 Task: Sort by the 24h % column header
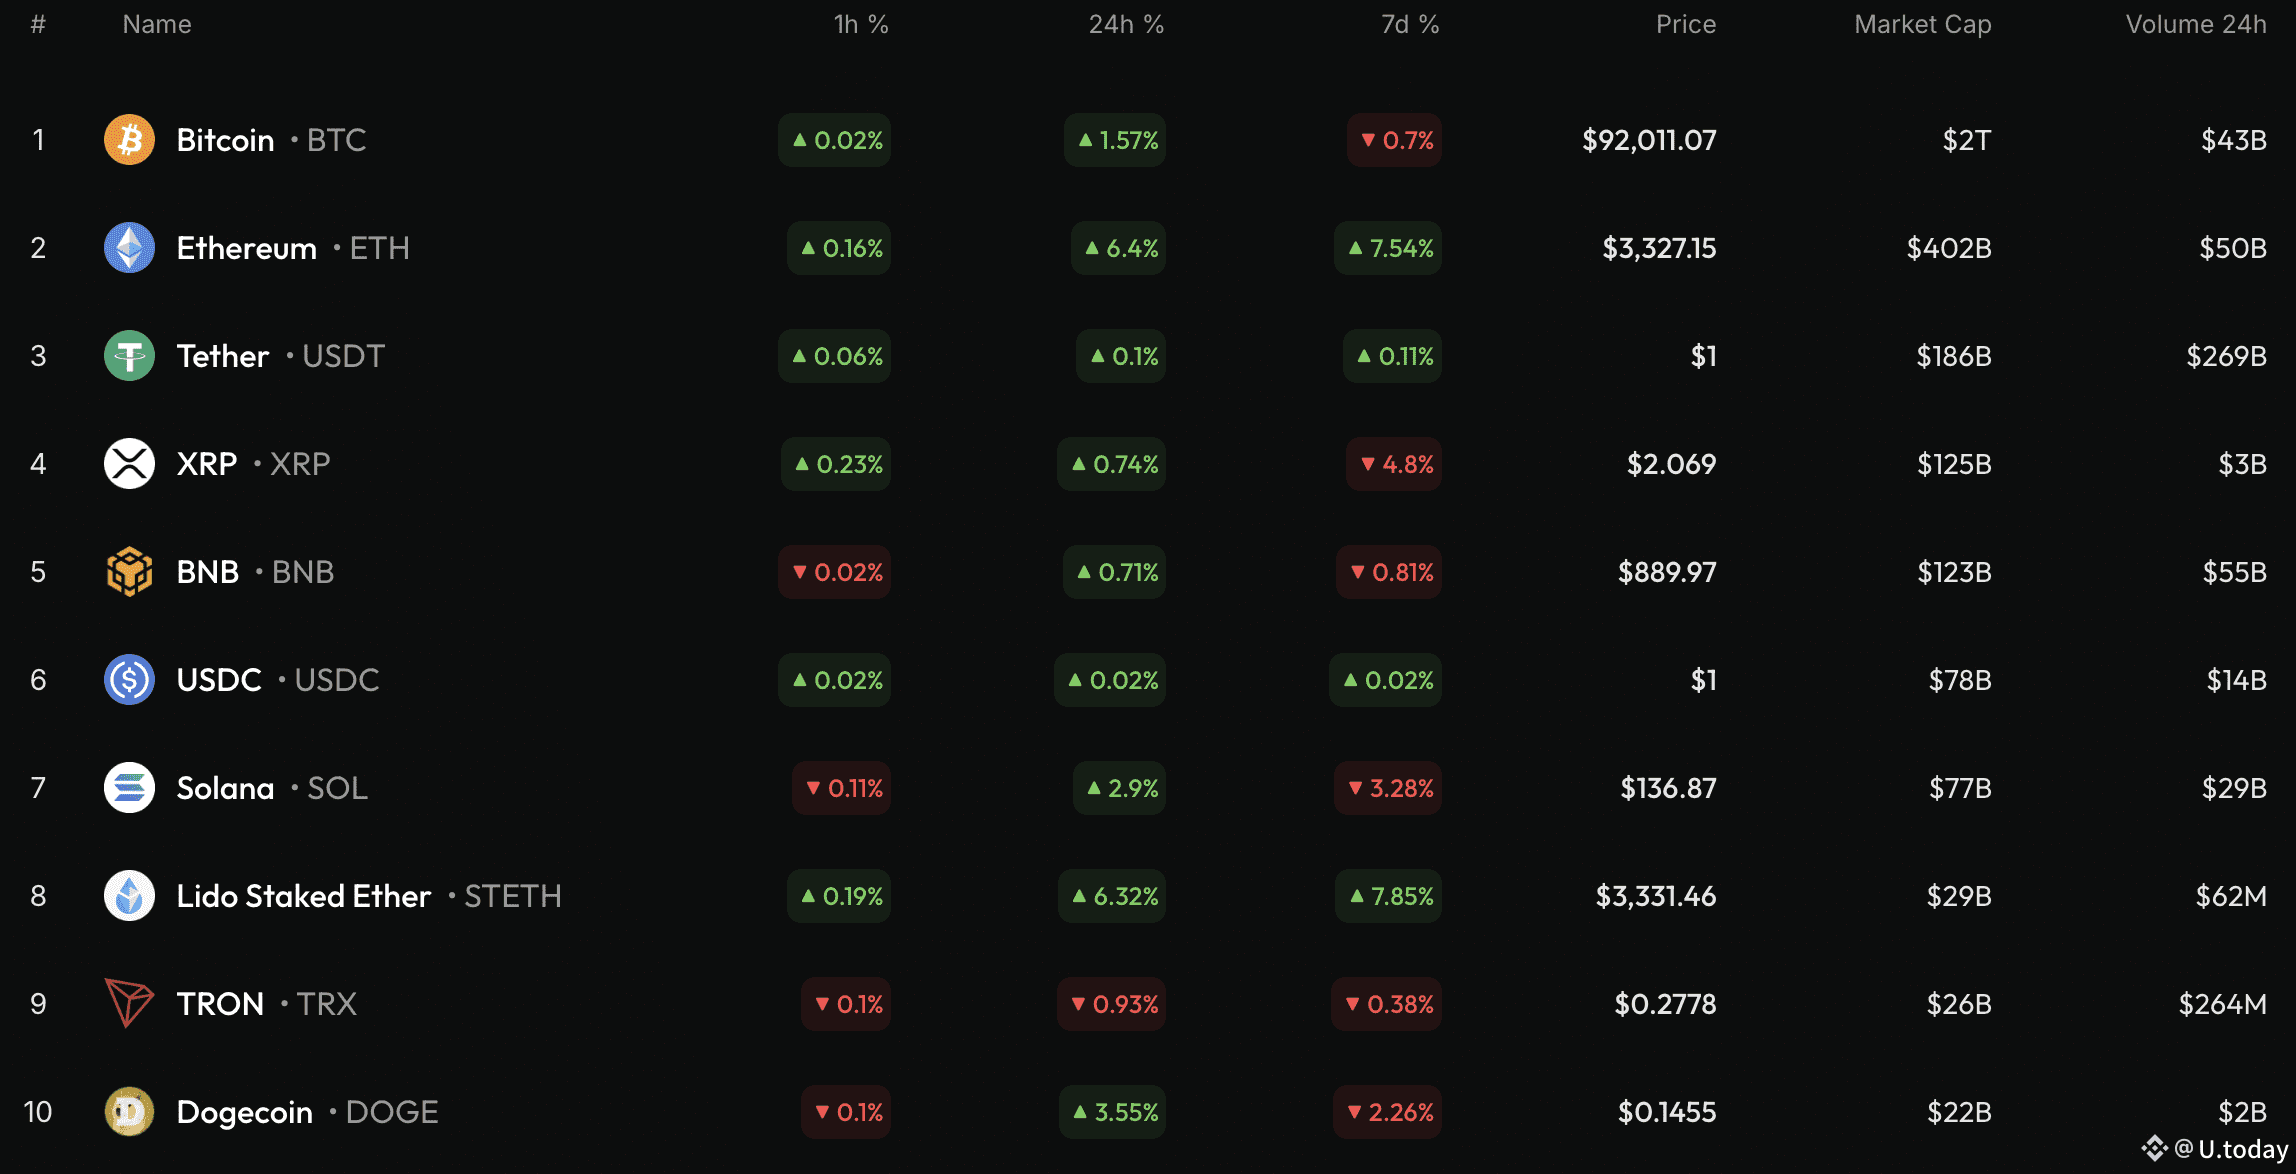[x=1126, y=24]
